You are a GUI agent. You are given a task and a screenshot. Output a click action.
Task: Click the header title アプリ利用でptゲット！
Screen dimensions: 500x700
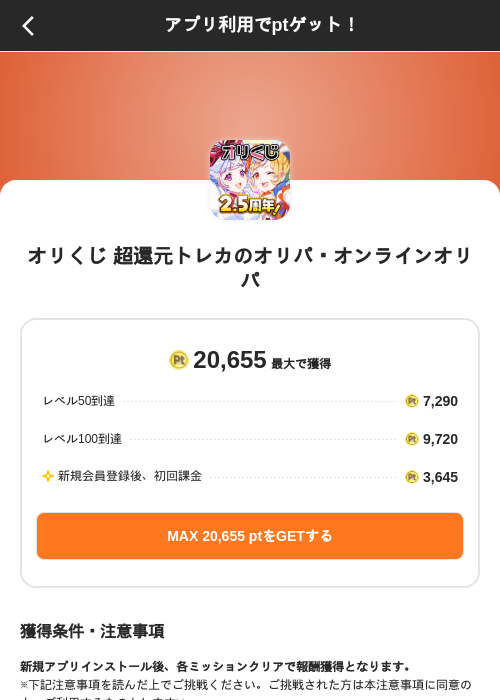(x=261, y=25)
